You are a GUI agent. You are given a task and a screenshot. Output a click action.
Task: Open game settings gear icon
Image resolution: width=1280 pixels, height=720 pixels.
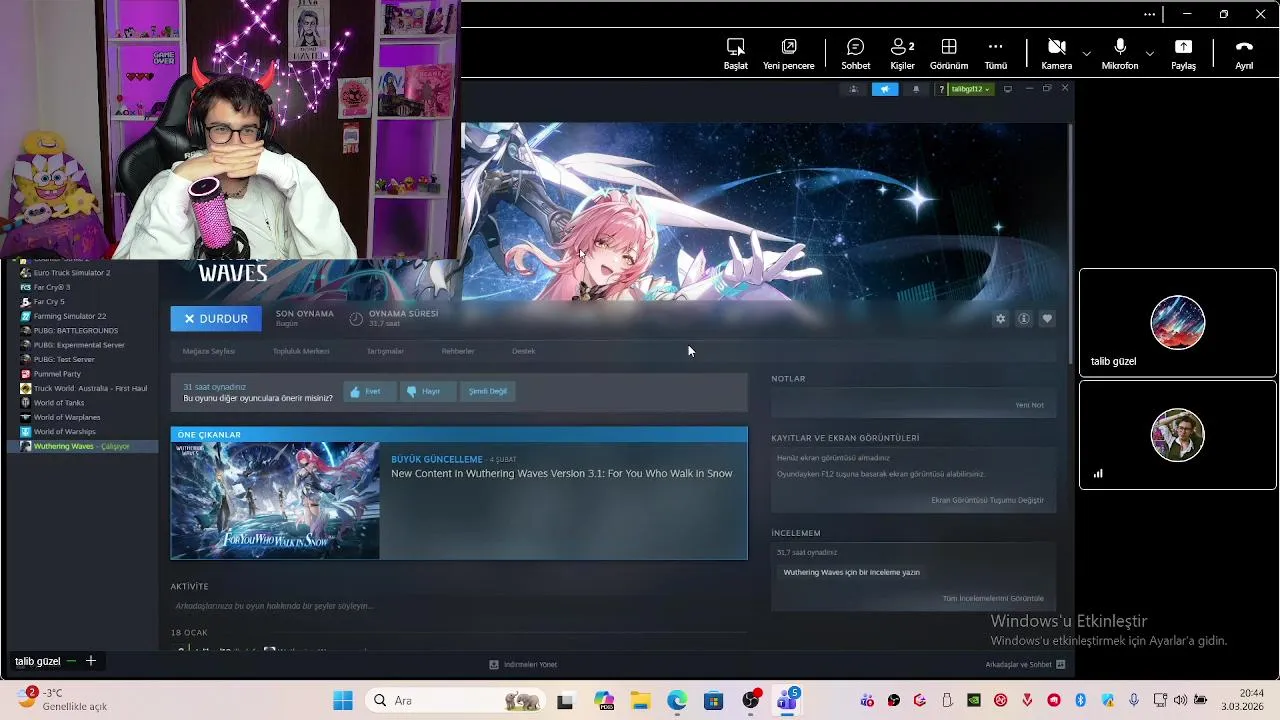coord(1000,319)
